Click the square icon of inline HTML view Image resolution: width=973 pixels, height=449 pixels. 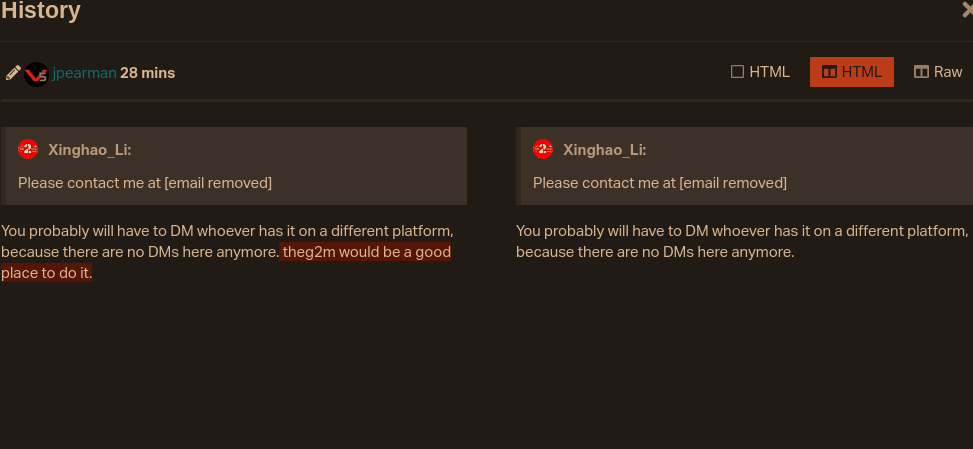[737, 72]
